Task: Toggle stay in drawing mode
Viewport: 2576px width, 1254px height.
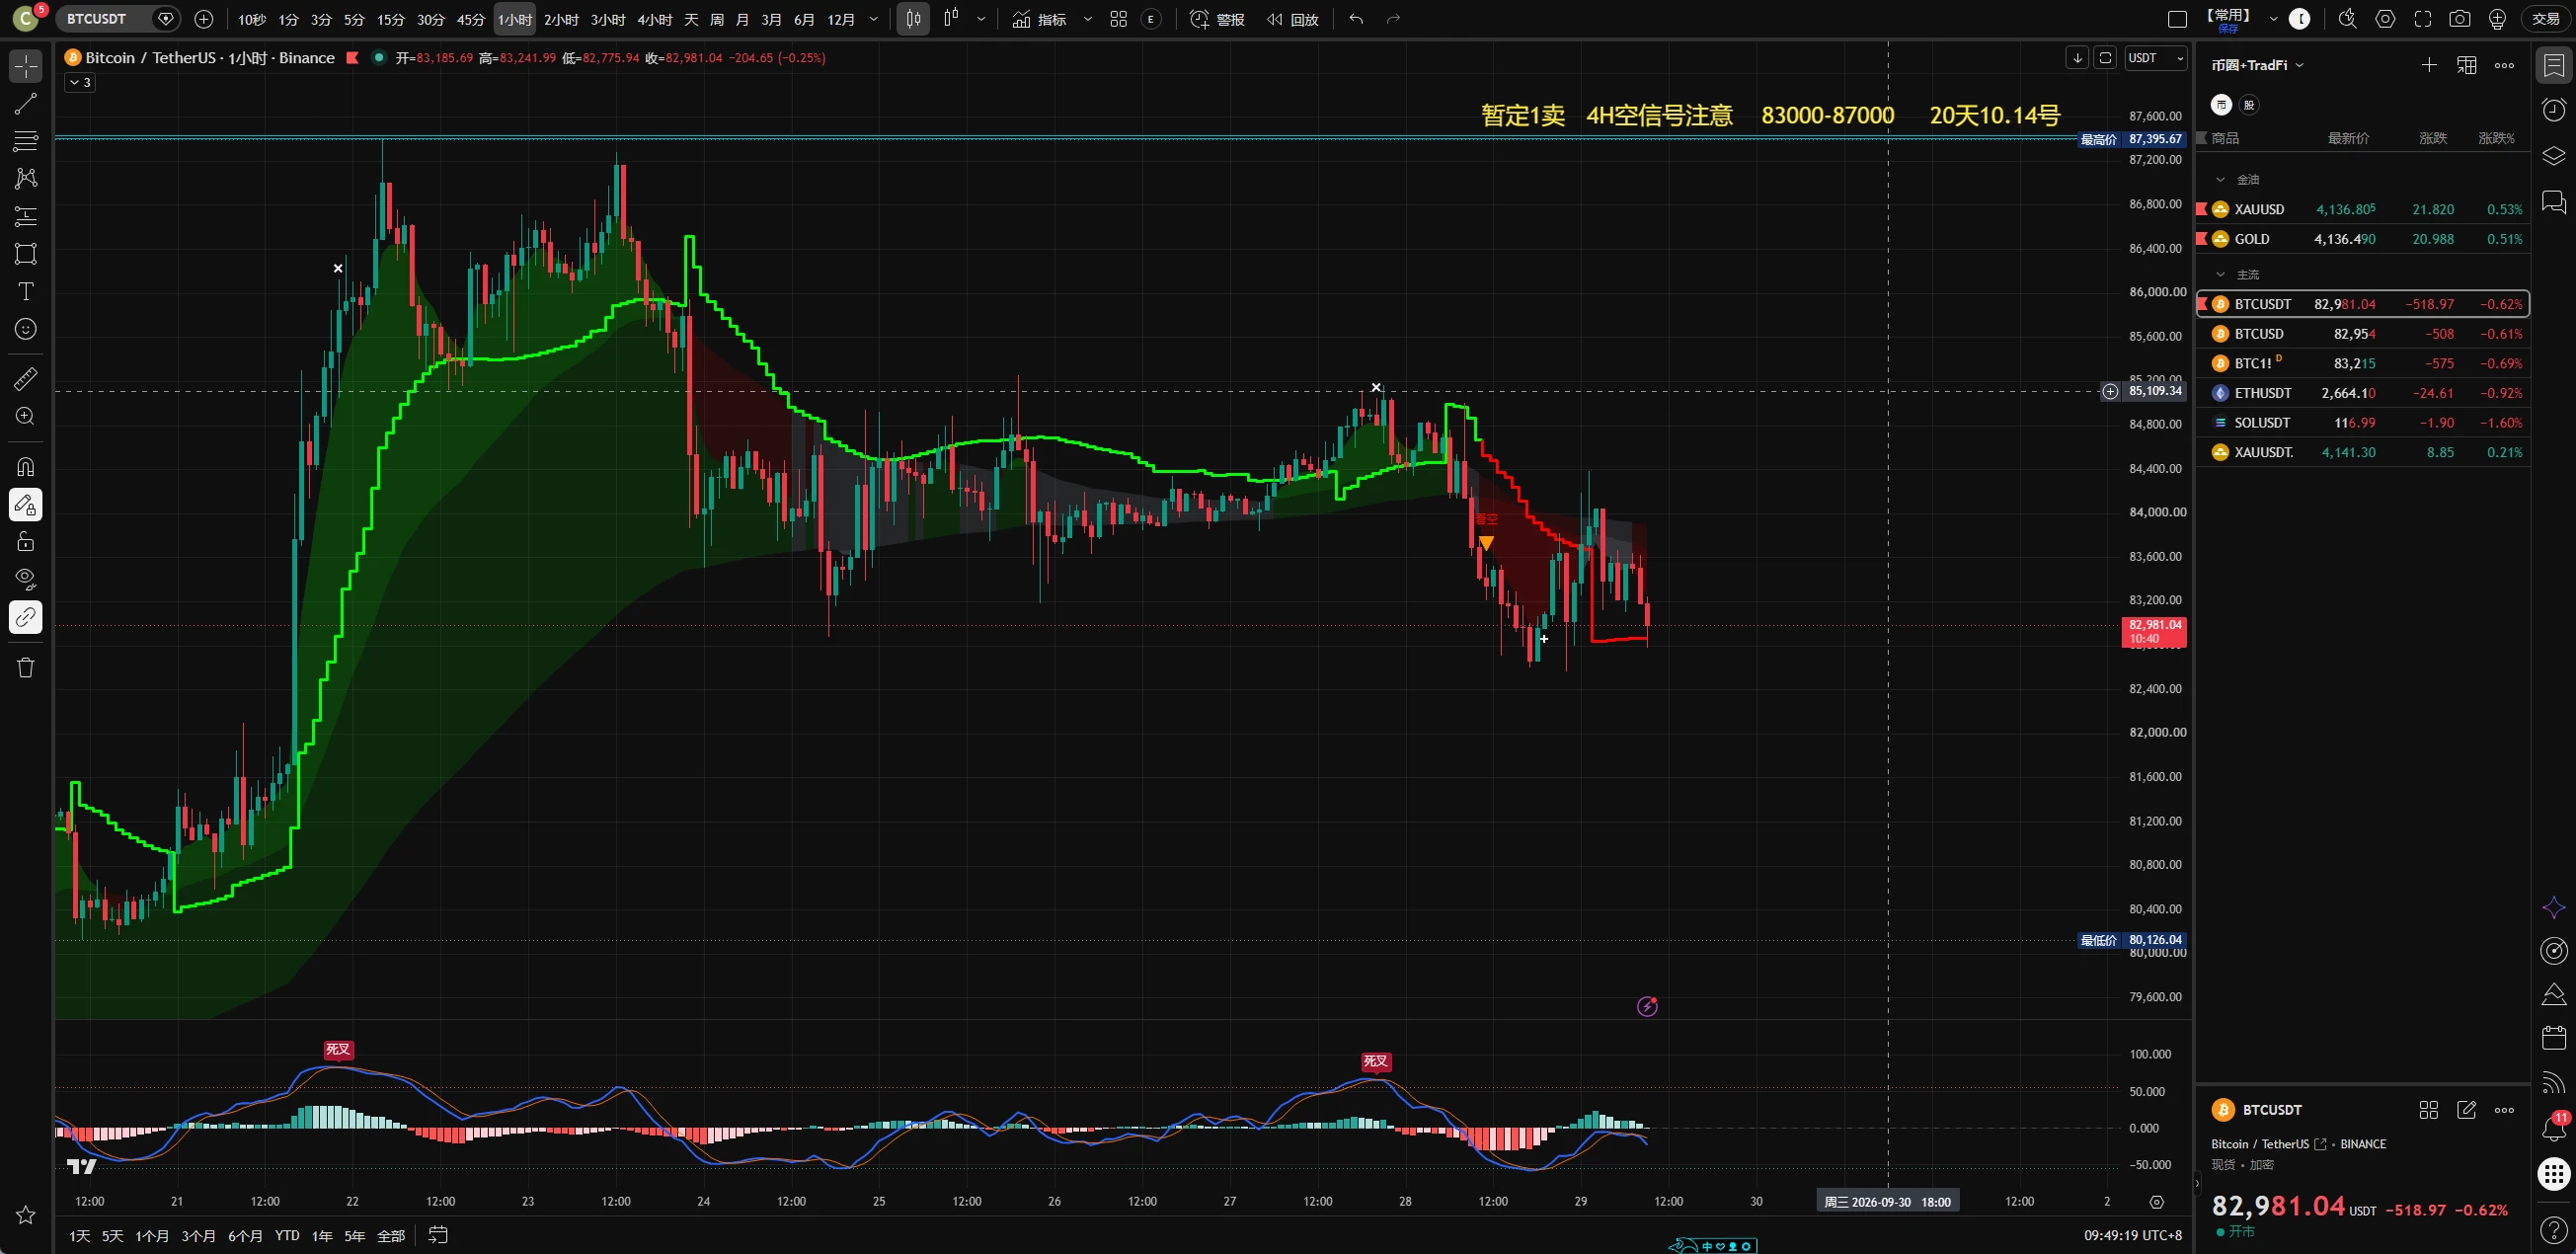Action: pyautogui.click(x=26, y=505)
